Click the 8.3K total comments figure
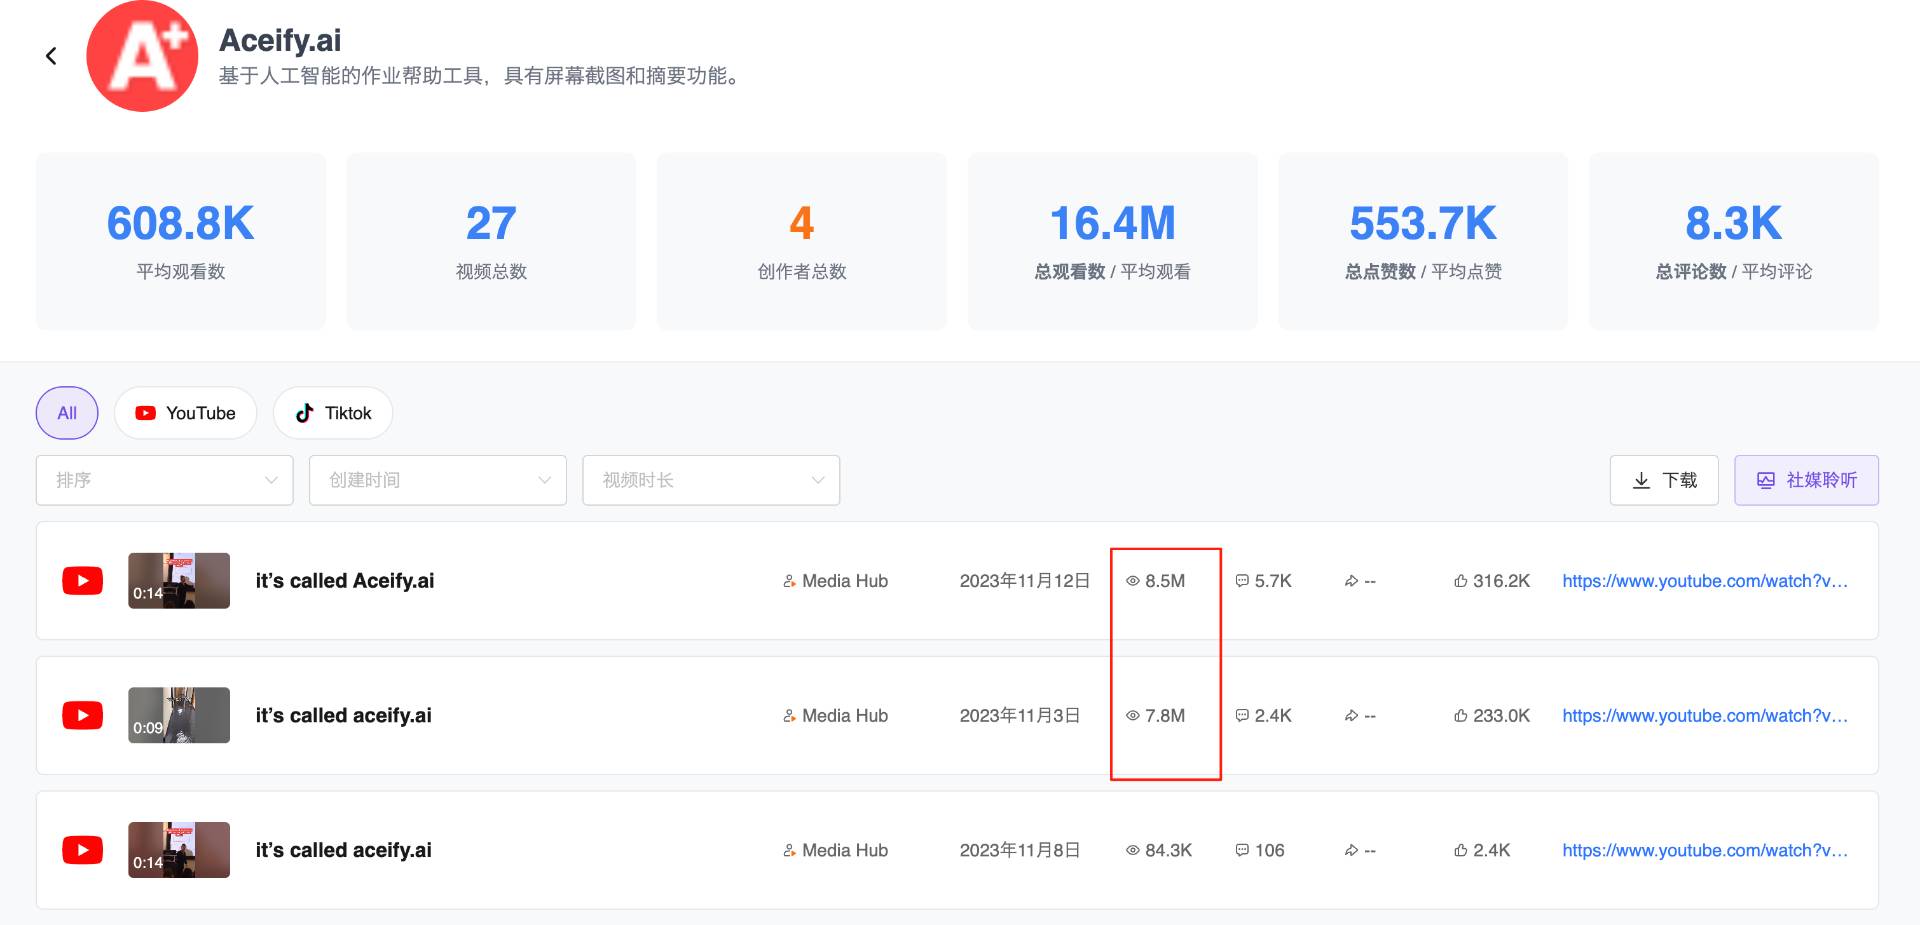This screenshot has height=925, width=1920. [x=1734, y=223]
